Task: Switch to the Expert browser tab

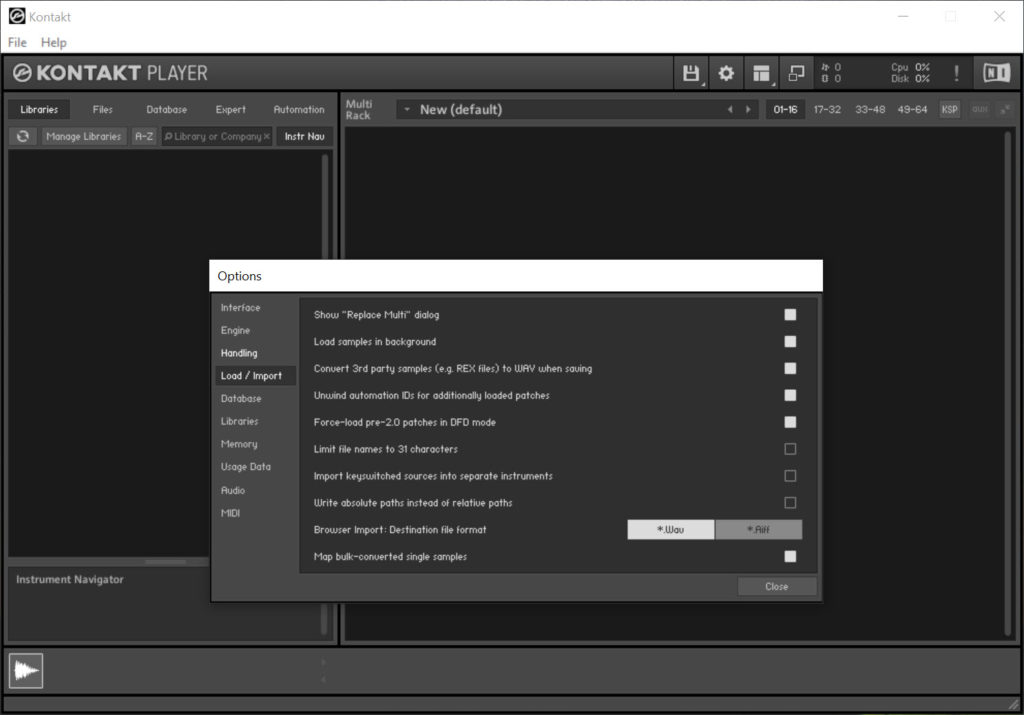Action: pos(231,110)
